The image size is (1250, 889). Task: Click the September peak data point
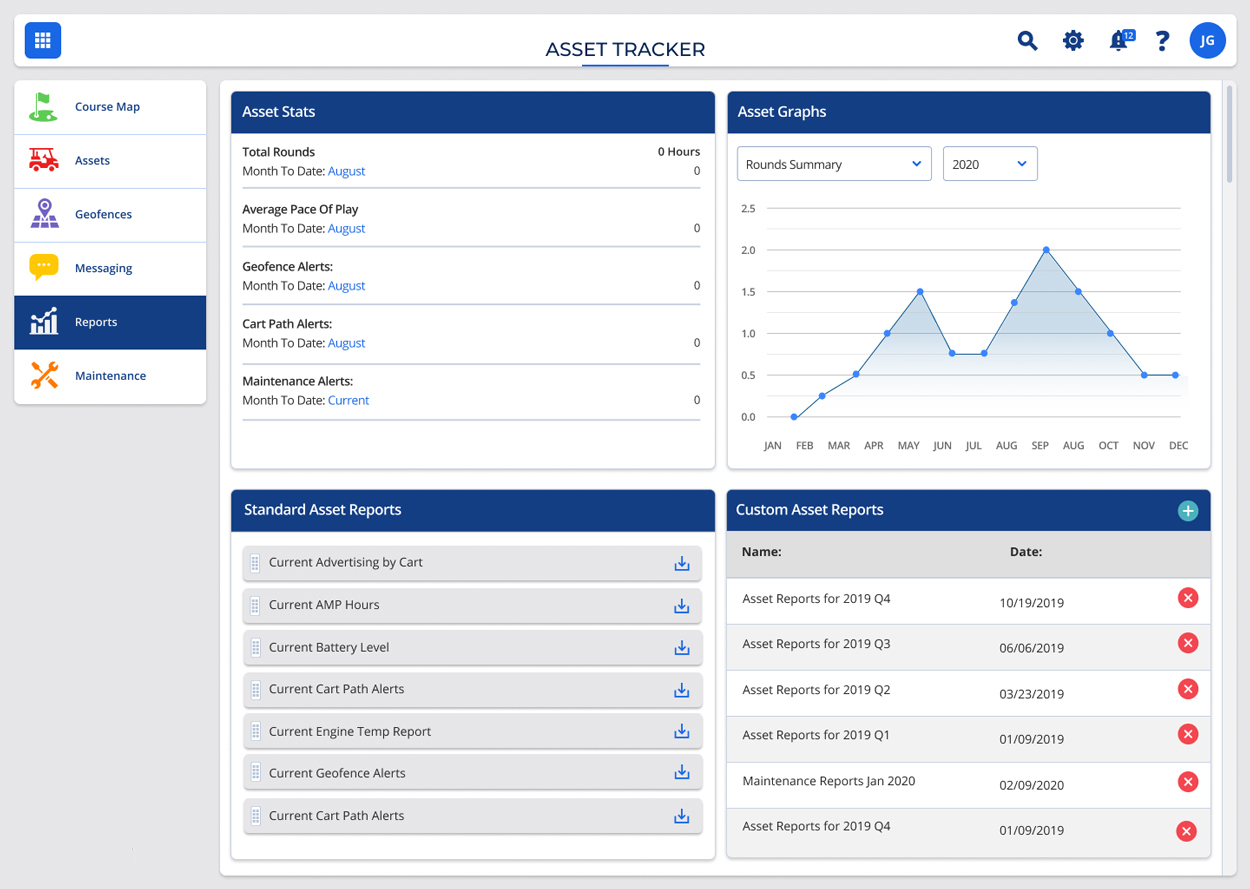point(1046,250)
